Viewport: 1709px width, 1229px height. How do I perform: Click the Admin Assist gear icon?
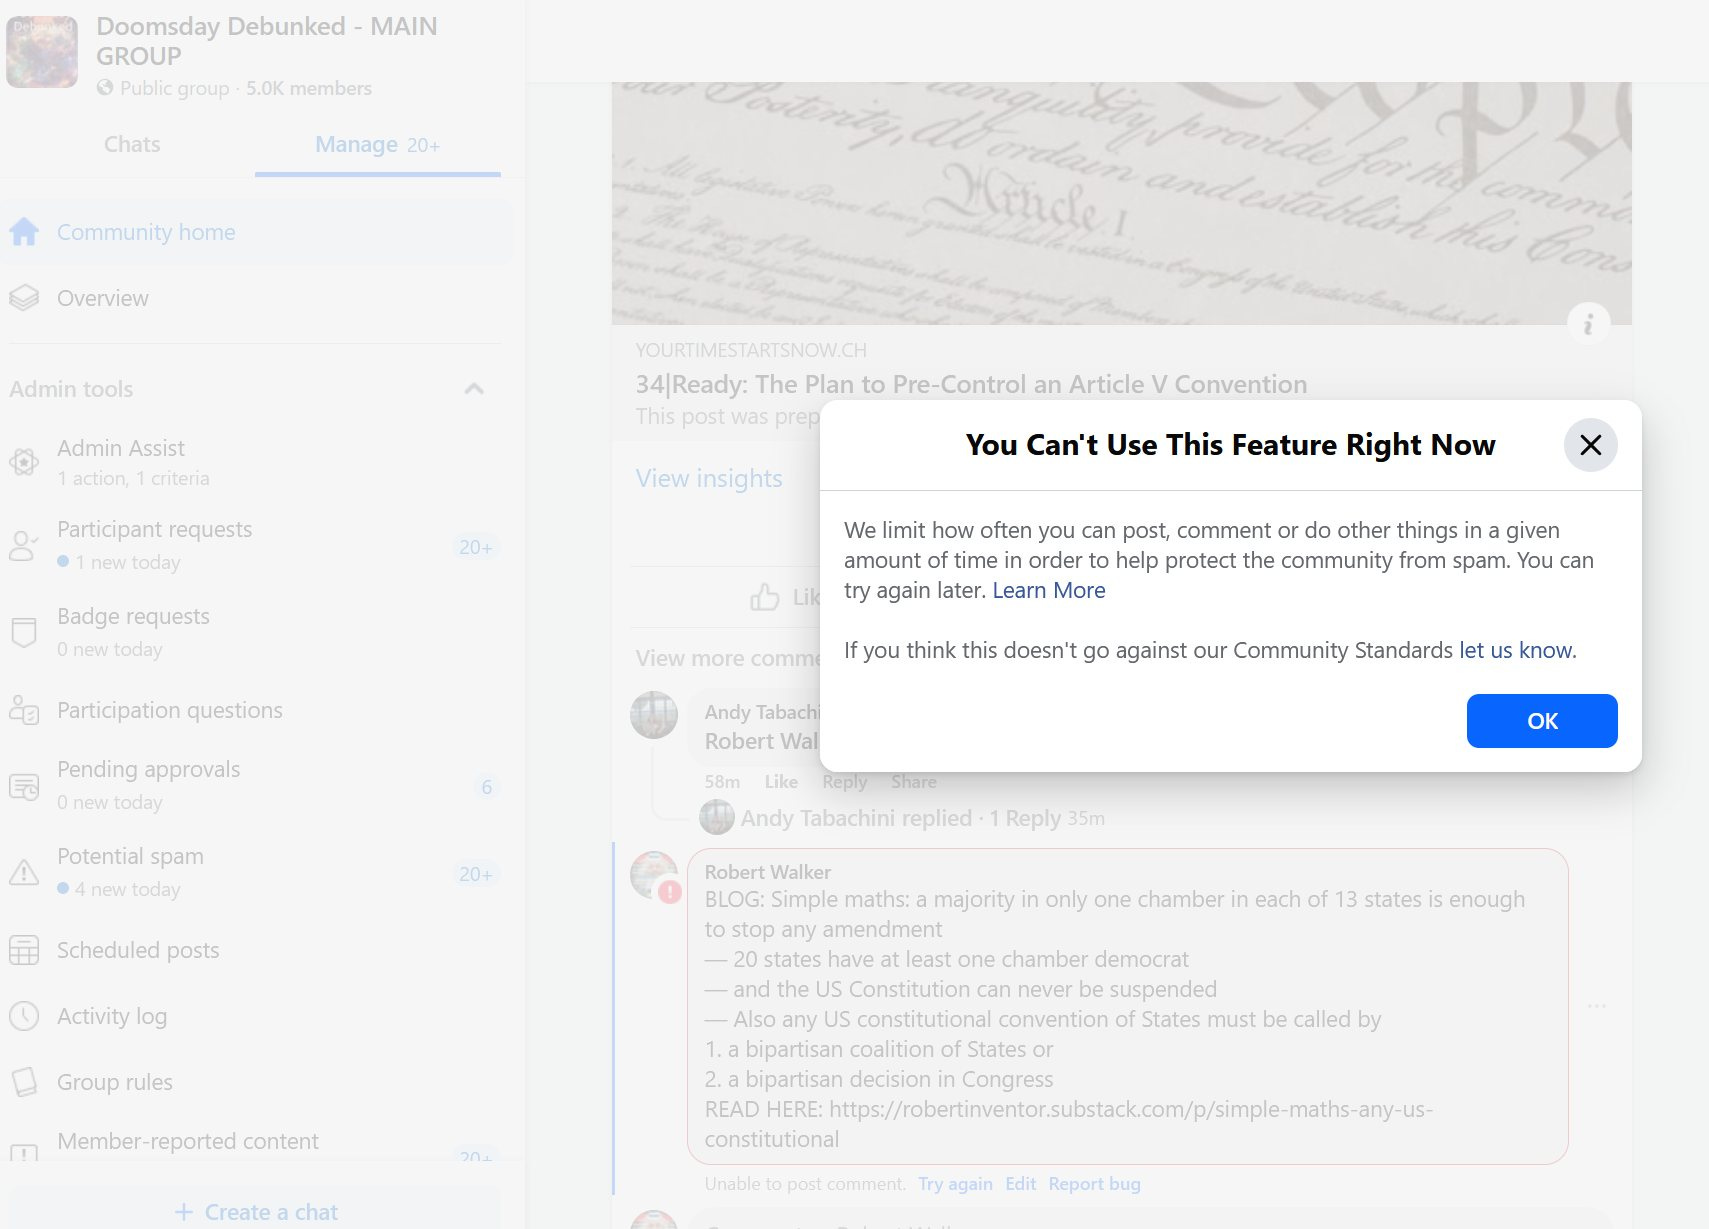[x=24, y=462]
